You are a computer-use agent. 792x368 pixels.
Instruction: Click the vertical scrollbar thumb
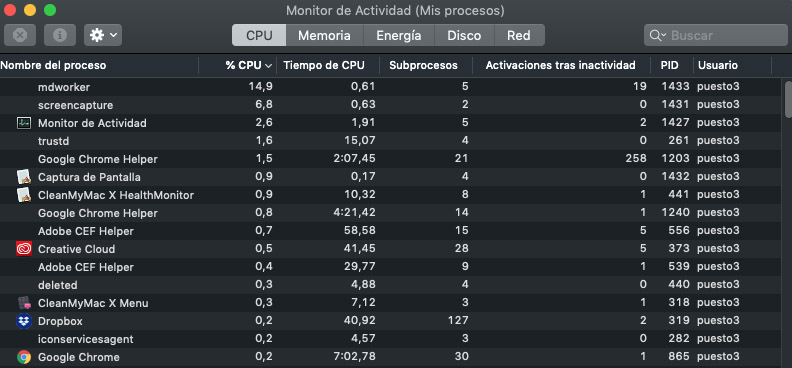pos(788,98)
